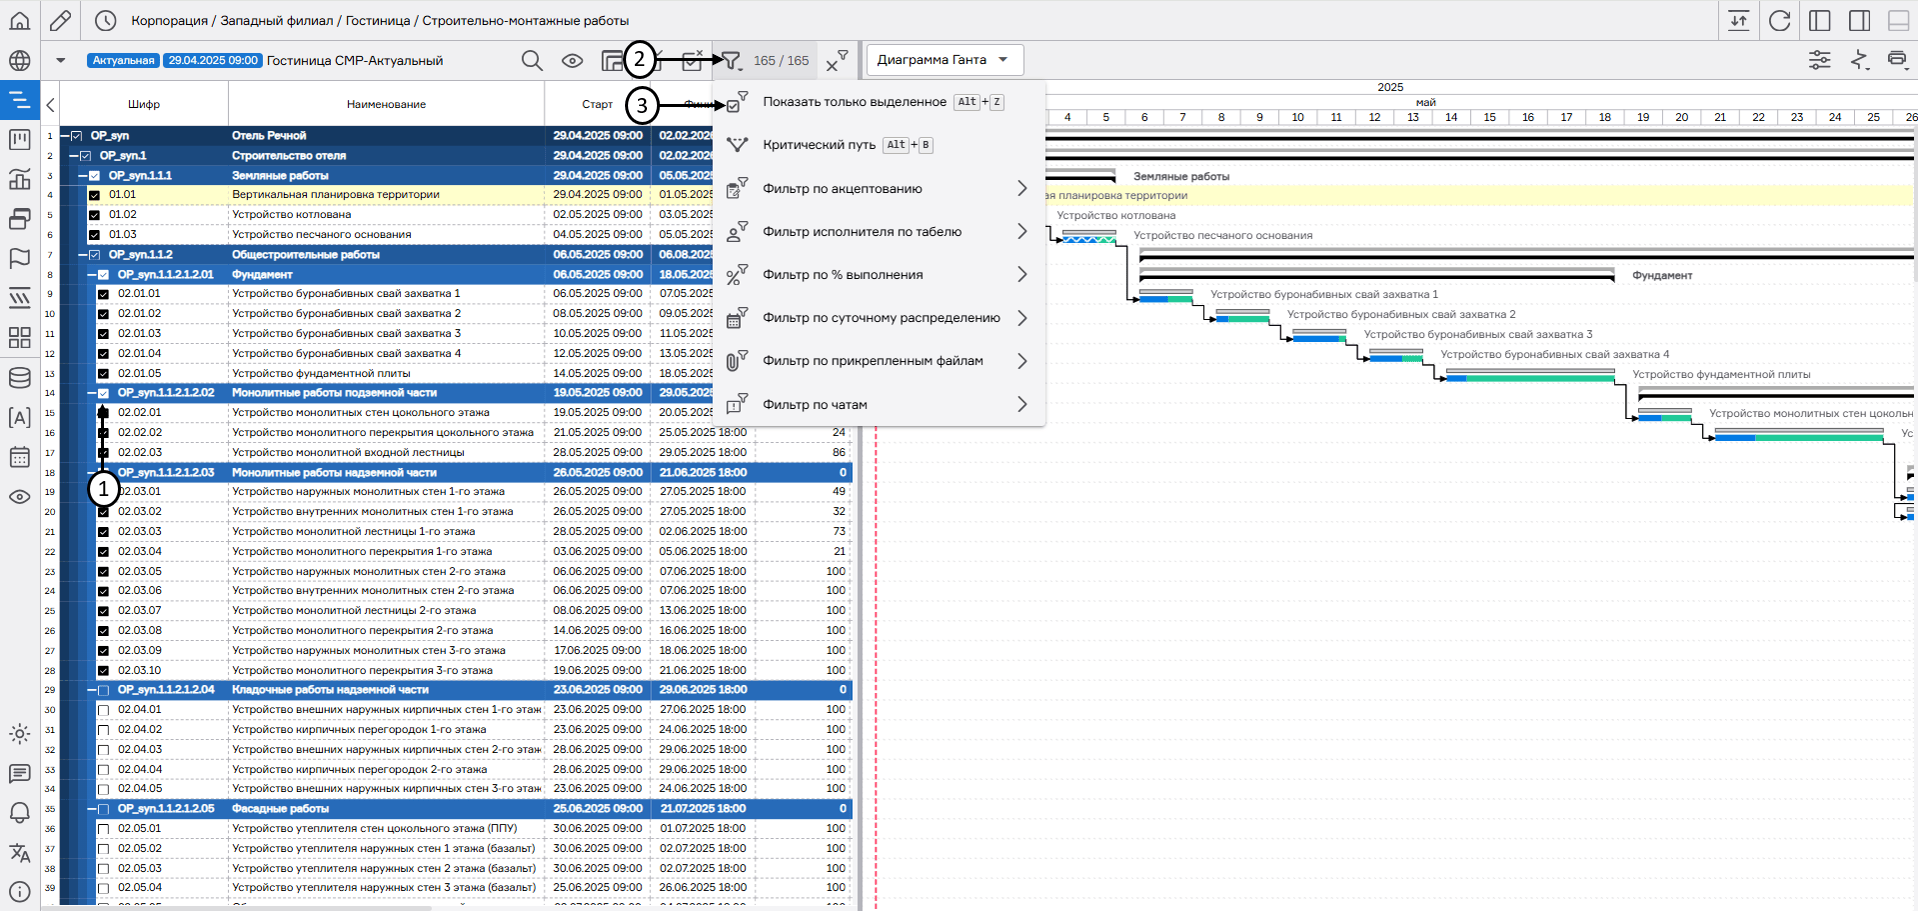Image resolution: width=1918 pixels, height=911 pixels.
Task: Expand Фильтр по акцептованию submenu
Action: (x=880, y=189)
